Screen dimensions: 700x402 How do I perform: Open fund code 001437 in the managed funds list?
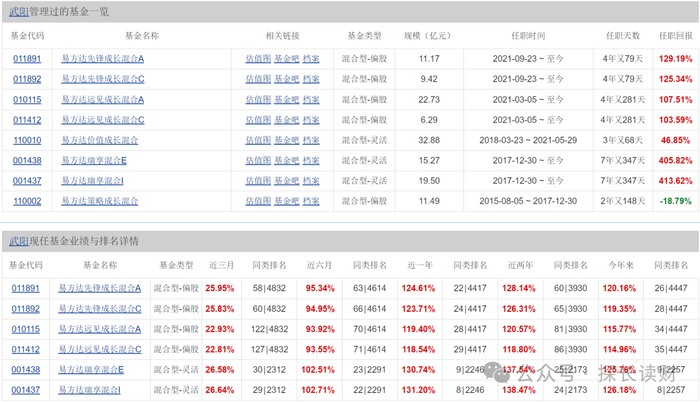[x=27, y=181]
